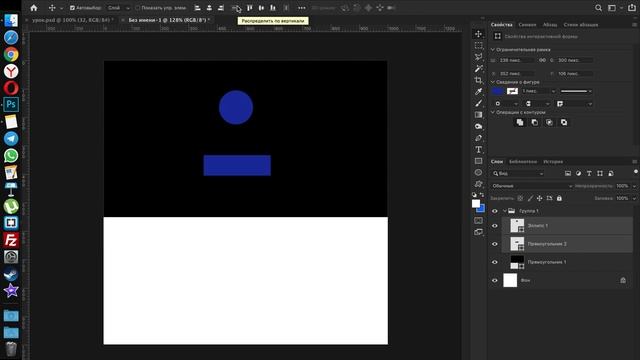Click the Combine Shapes path operation icon
640x360 pixels.
[x=520, y=122]
